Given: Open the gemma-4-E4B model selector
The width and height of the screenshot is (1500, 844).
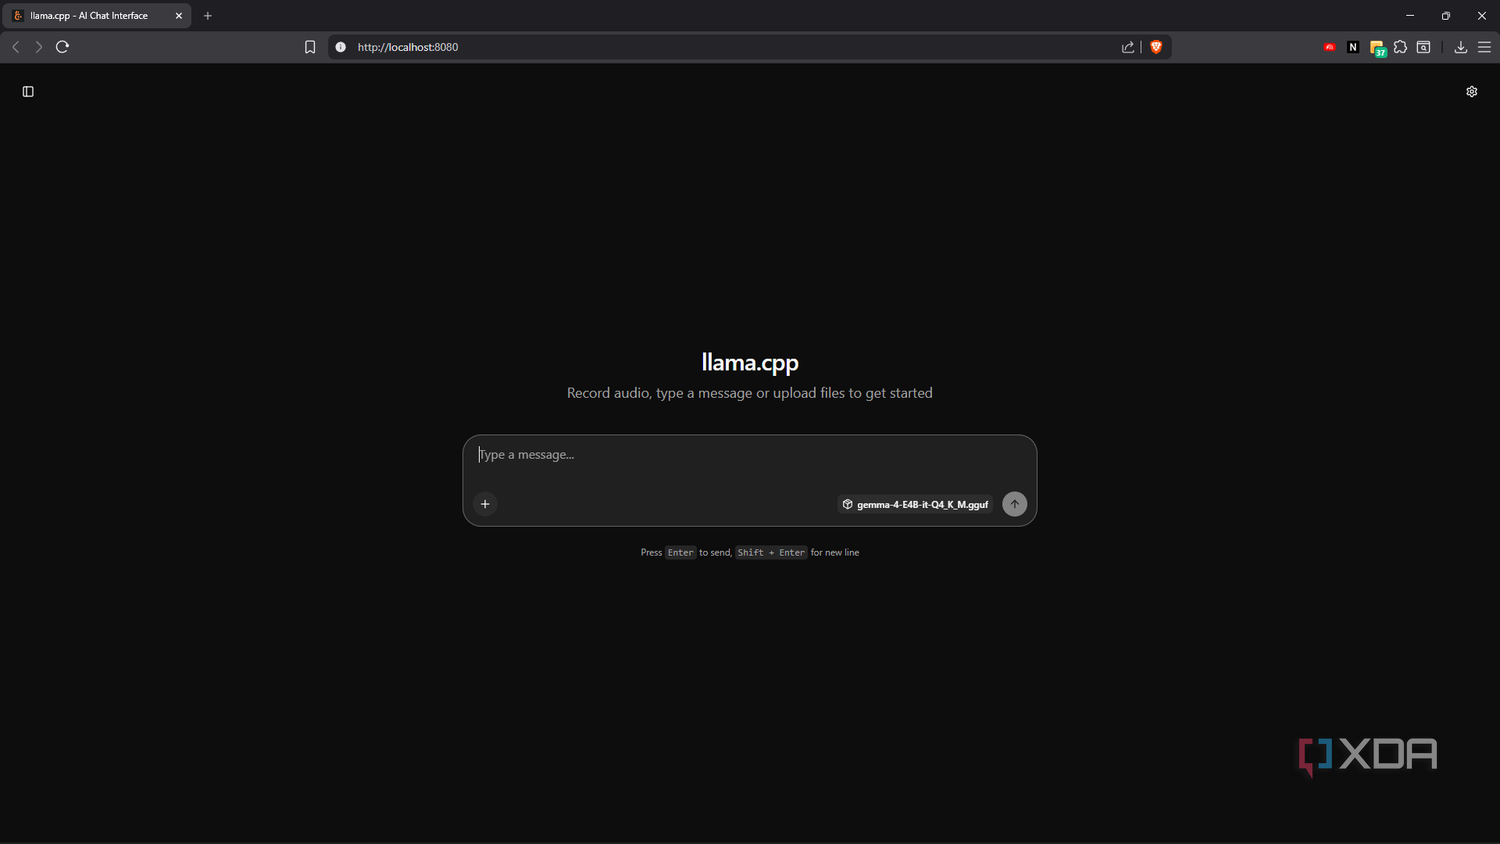Looking at the screenshot, I should [914, 504].
